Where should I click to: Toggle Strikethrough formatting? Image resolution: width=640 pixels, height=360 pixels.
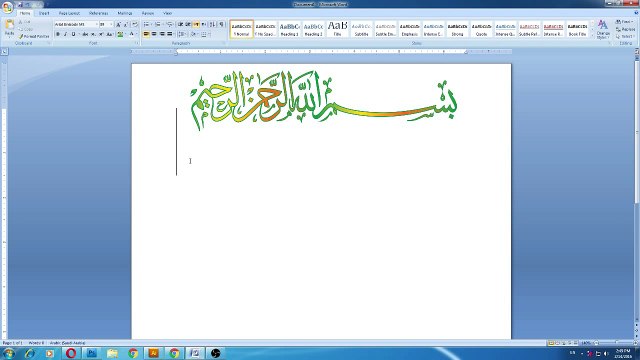pos(85,34)
